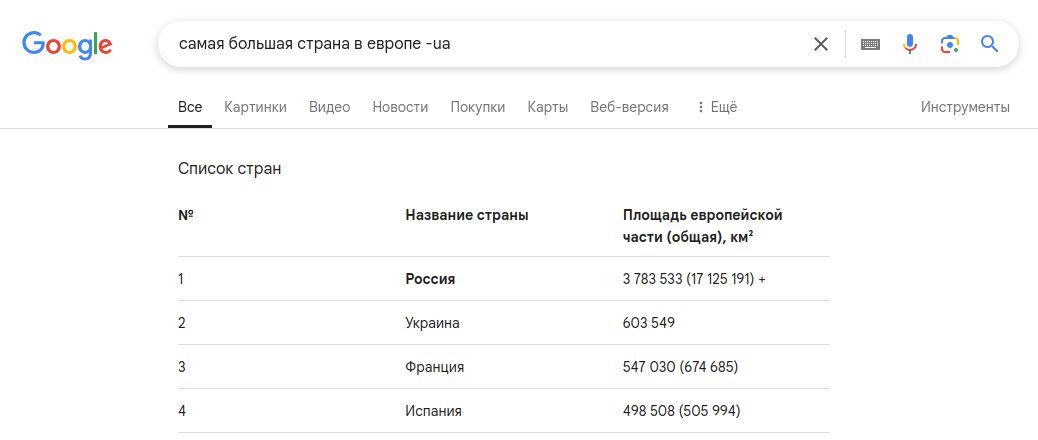Click the Россия table entry
1038x440 pixels.
430,279
